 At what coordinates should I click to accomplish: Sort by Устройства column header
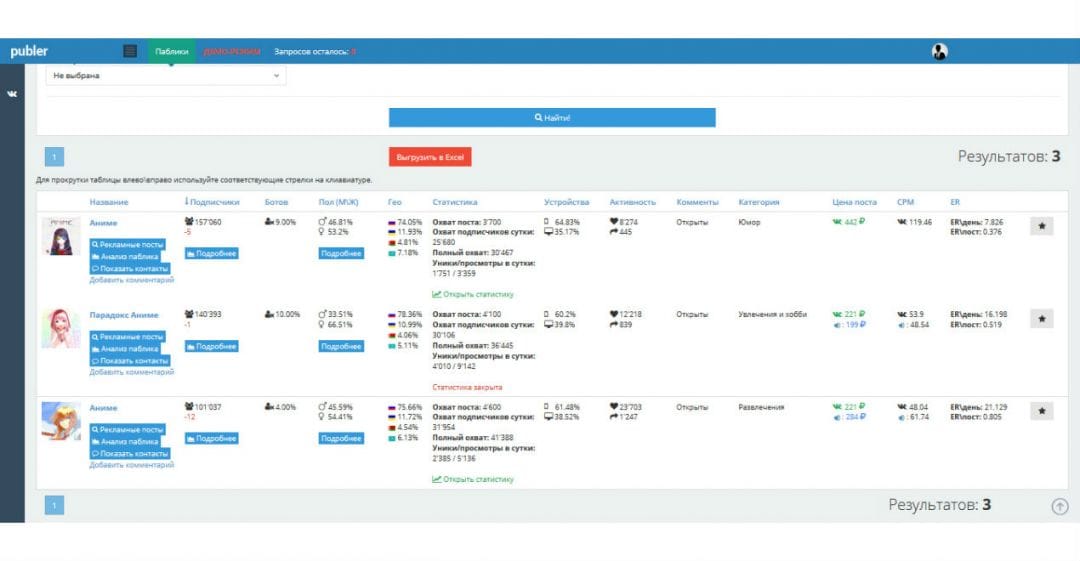tap(566, 202)
